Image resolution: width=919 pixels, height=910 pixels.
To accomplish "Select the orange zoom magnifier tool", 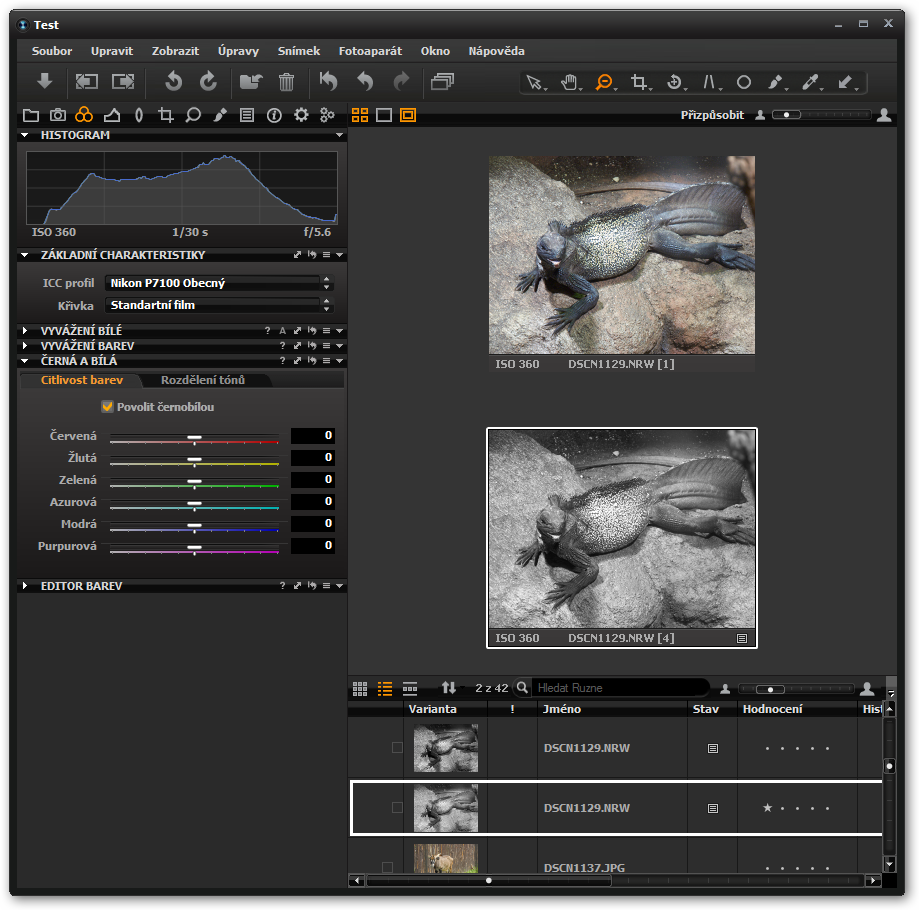I will [x=604, y=82].
